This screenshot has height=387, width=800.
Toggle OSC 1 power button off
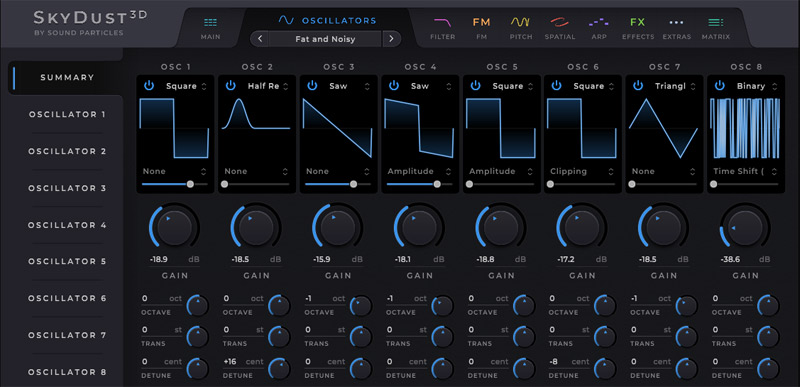tap(148, 86)
